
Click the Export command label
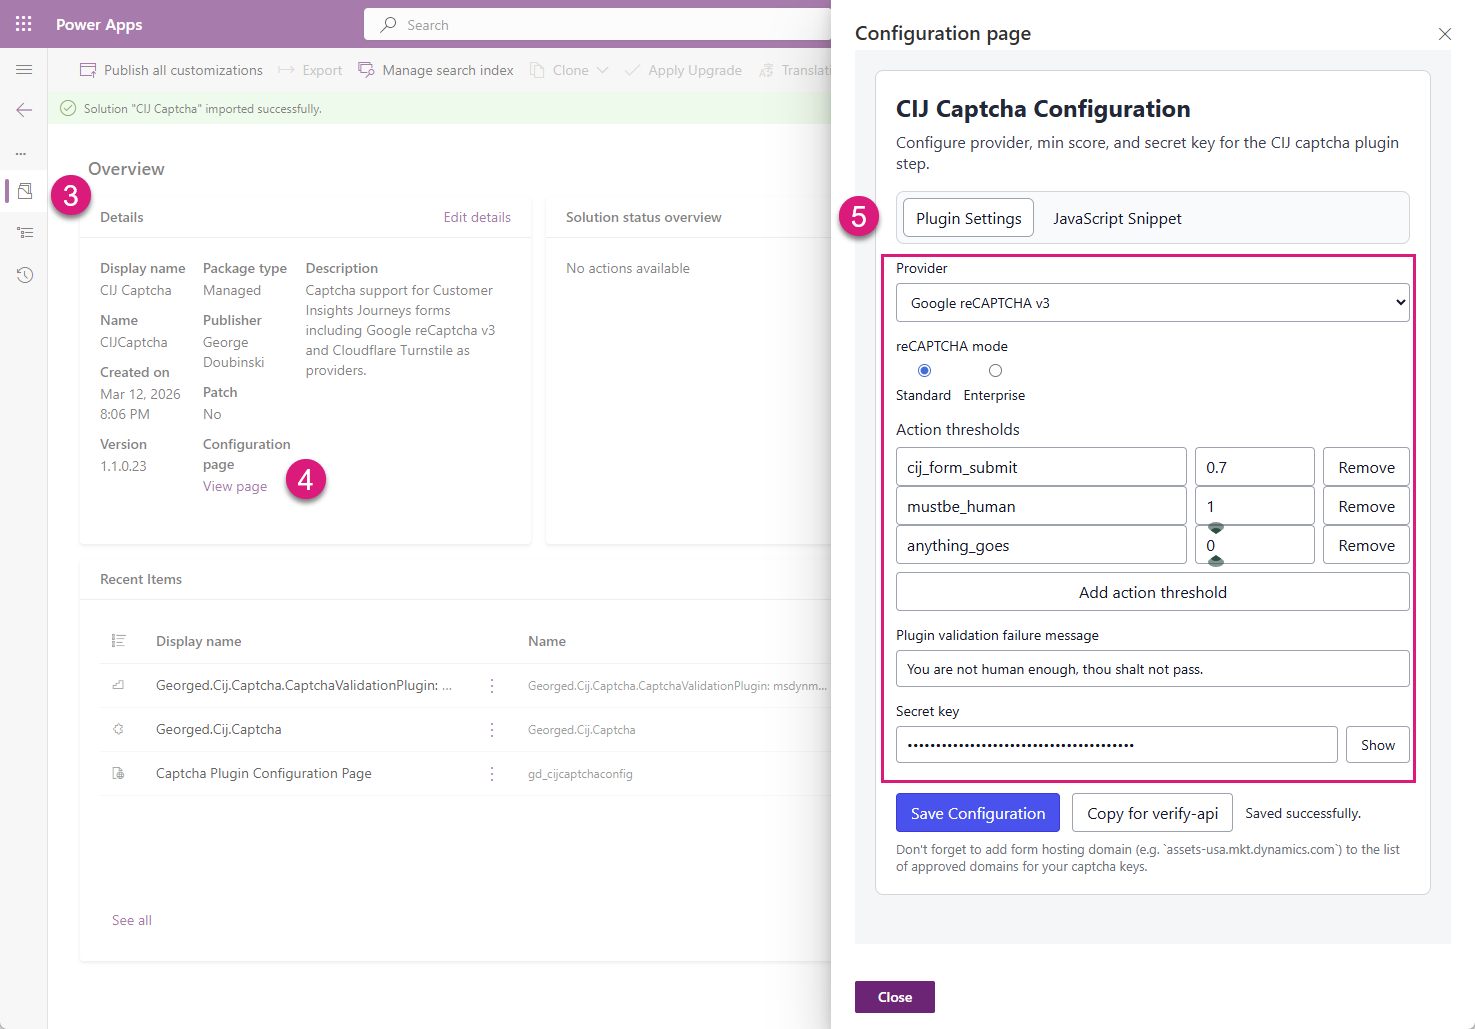322,70
